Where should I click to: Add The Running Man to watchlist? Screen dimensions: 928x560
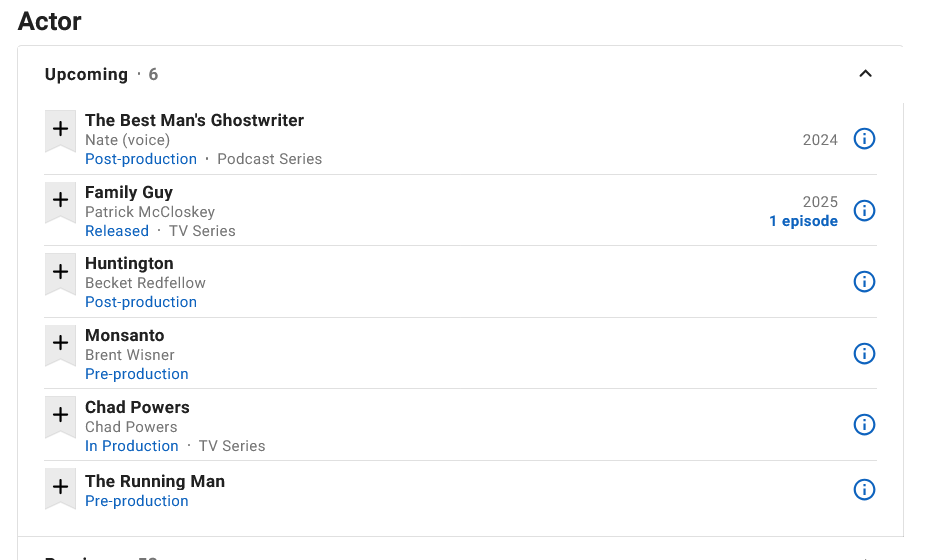point(60,488)
